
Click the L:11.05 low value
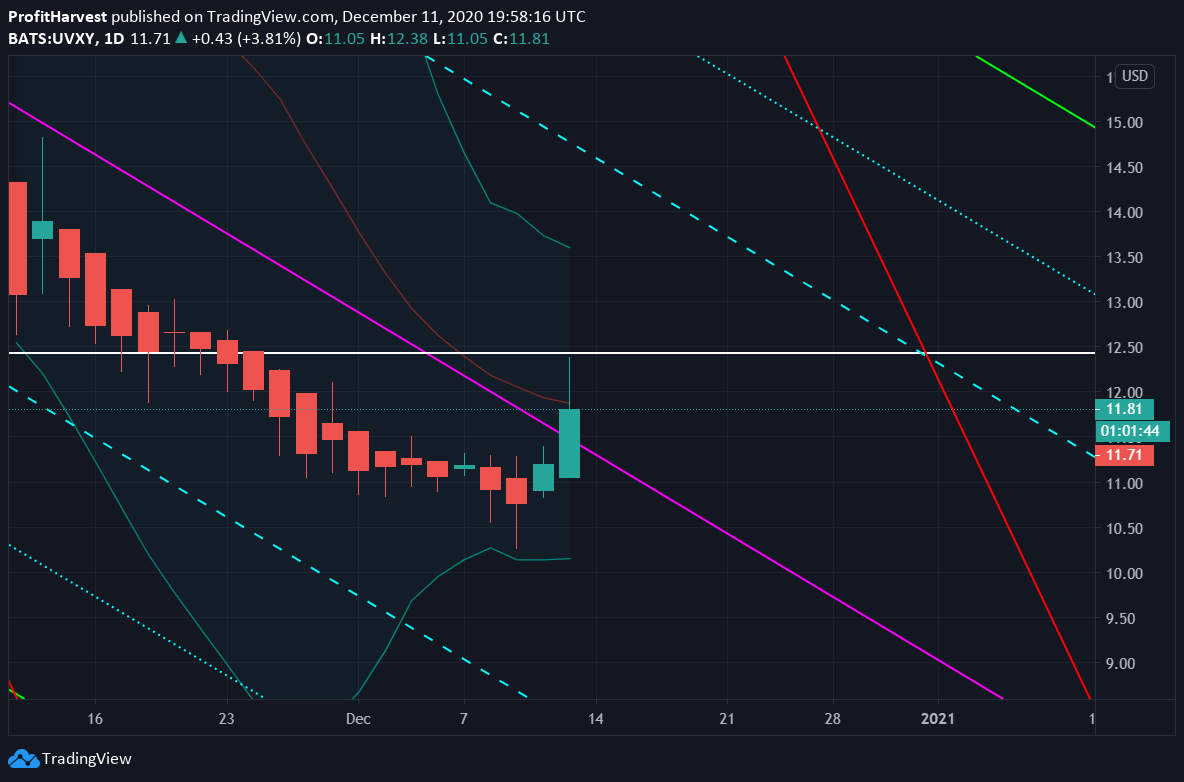(x=460, y=38)
